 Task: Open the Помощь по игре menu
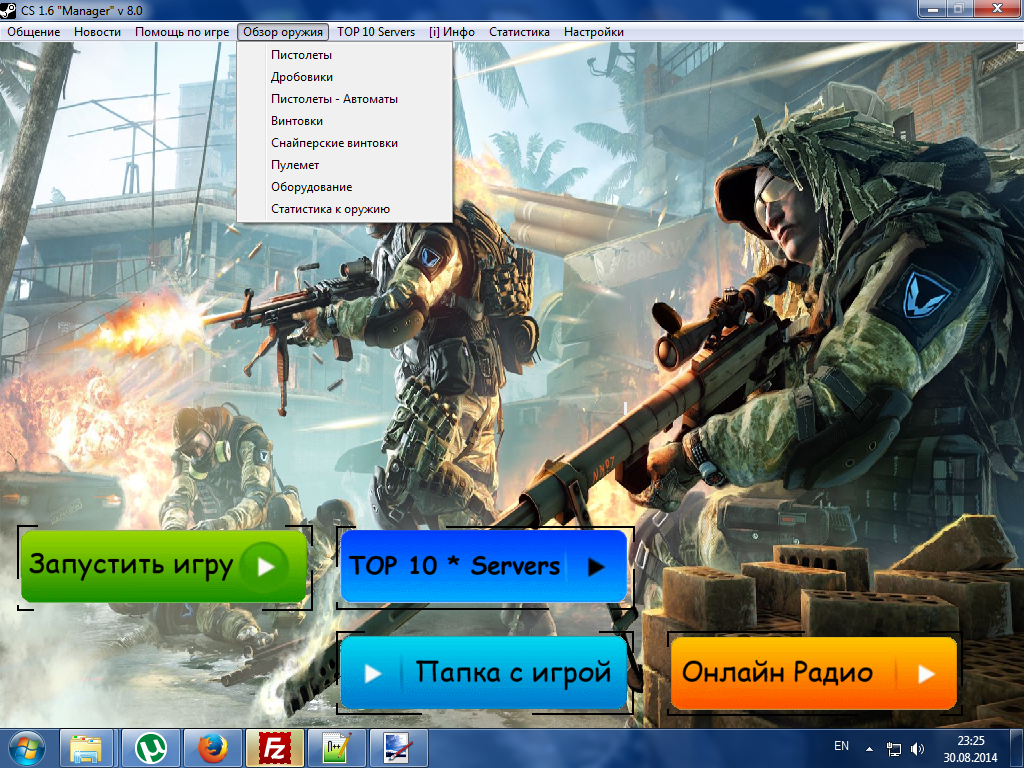coord(182,32)
